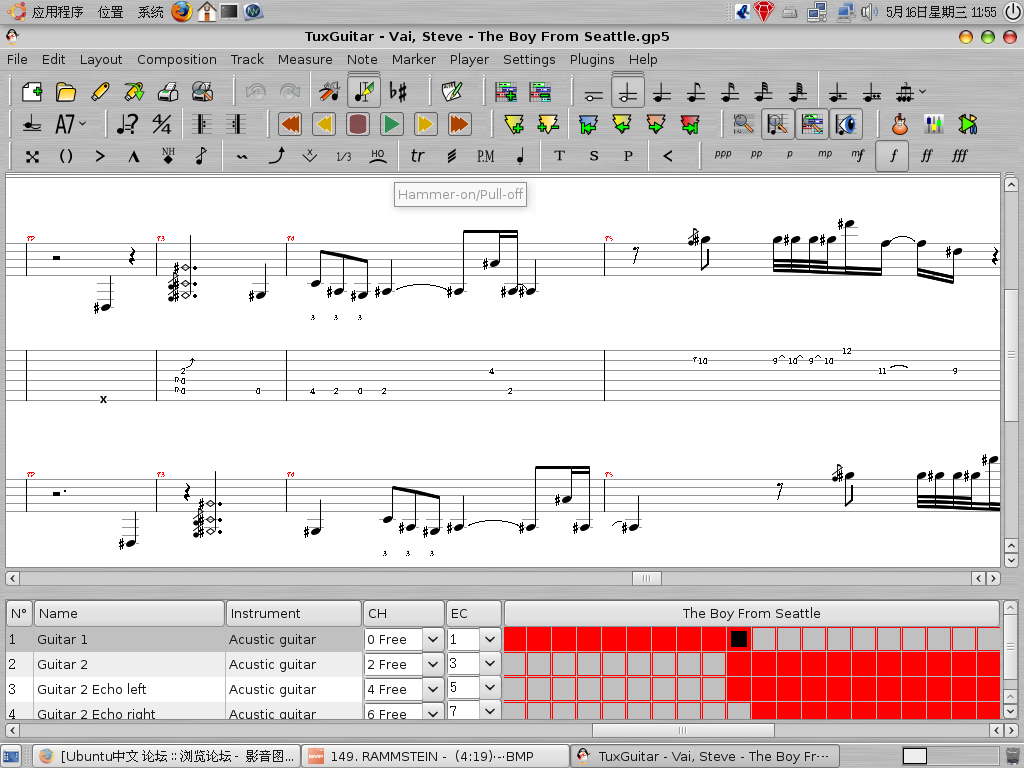Image resolution: width=1024 pixels, height=768 pixels.
Task: Toggle score edit mode
Action: tap(364, 91)
